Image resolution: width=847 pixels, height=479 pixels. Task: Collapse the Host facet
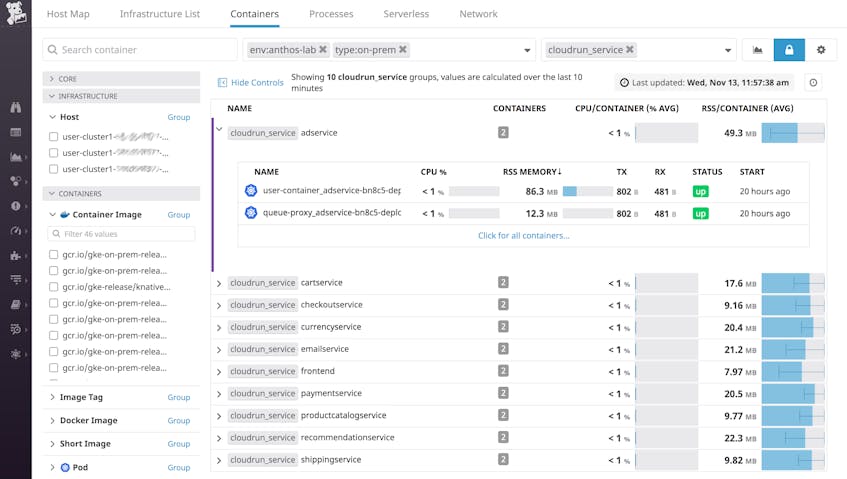(52, 117)
